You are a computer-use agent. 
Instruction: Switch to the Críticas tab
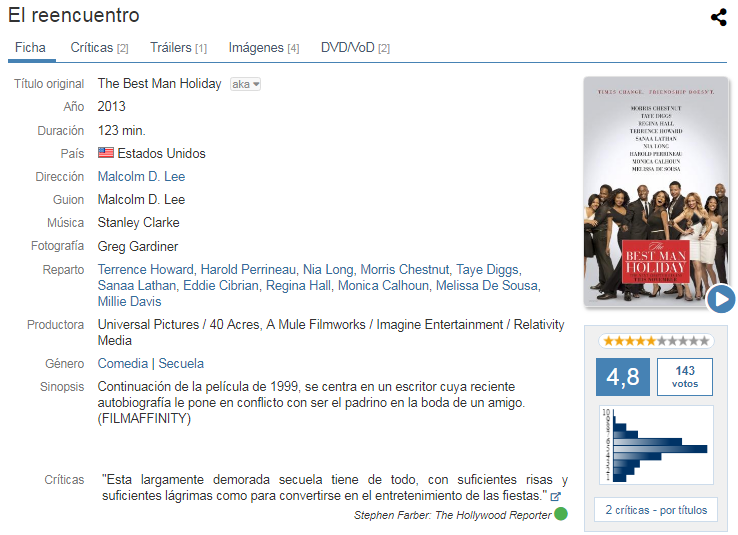click(x=99, y=48)
